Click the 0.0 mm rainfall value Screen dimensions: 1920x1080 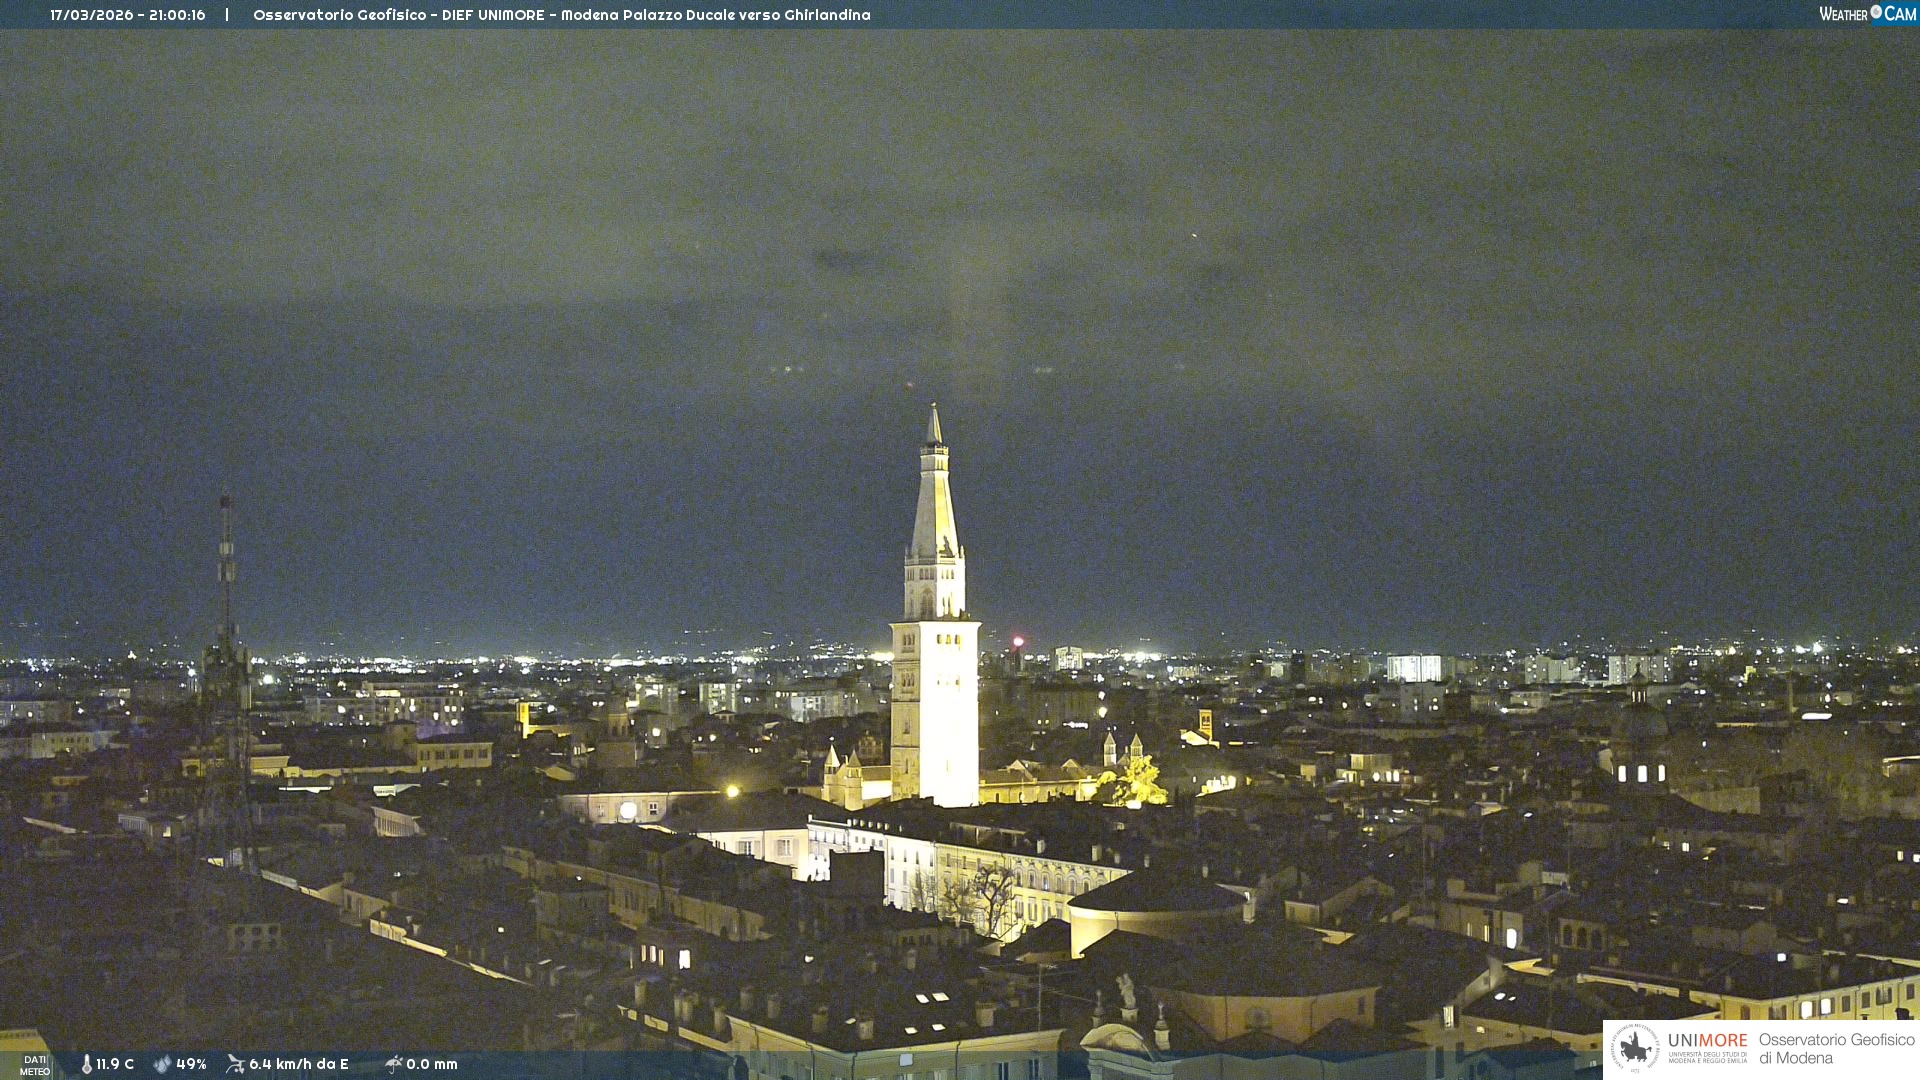[x=432, y=1064]
